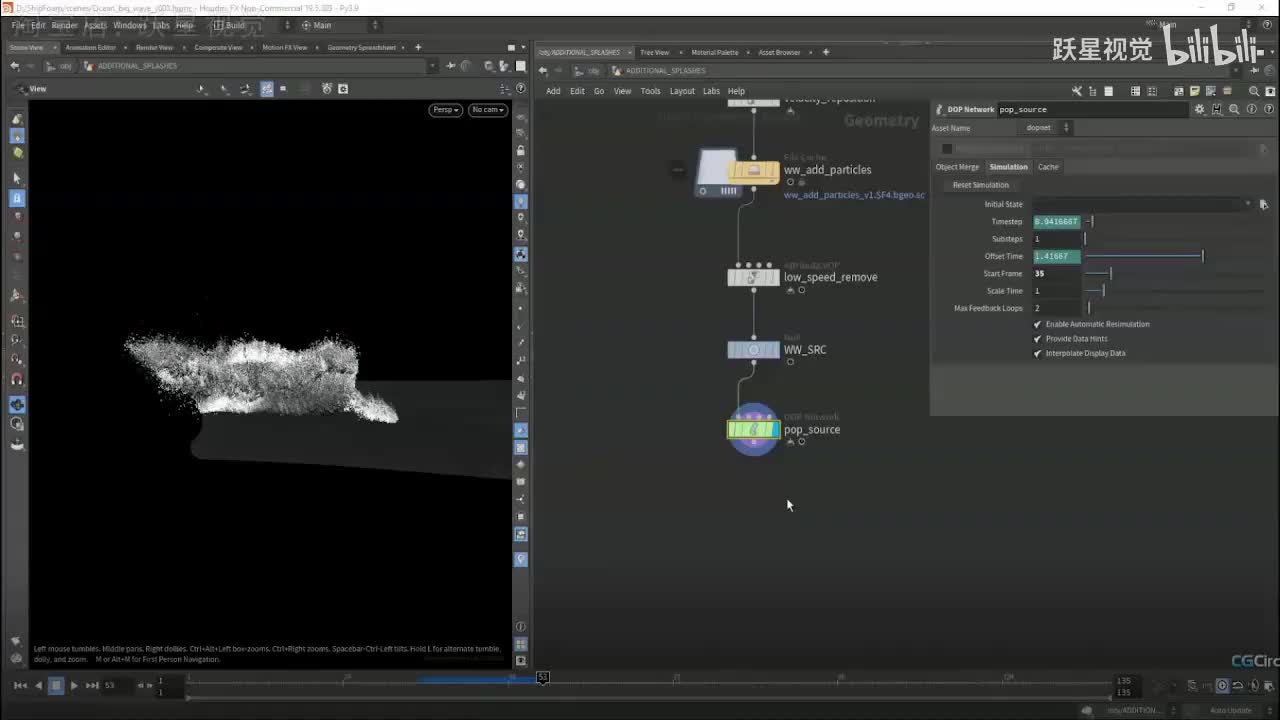Viewport: 1280px width, 720px height.
Task: Uncheck Provide Data Hints
Action: (1037, 339)
